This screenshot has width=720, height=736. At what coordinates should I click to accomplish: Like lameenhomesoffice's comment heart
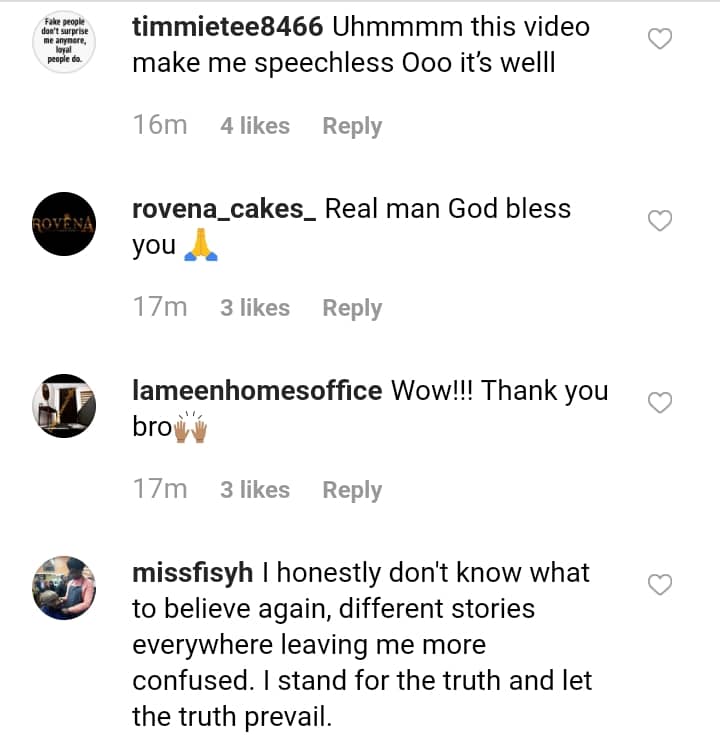(x=660, y=403)
